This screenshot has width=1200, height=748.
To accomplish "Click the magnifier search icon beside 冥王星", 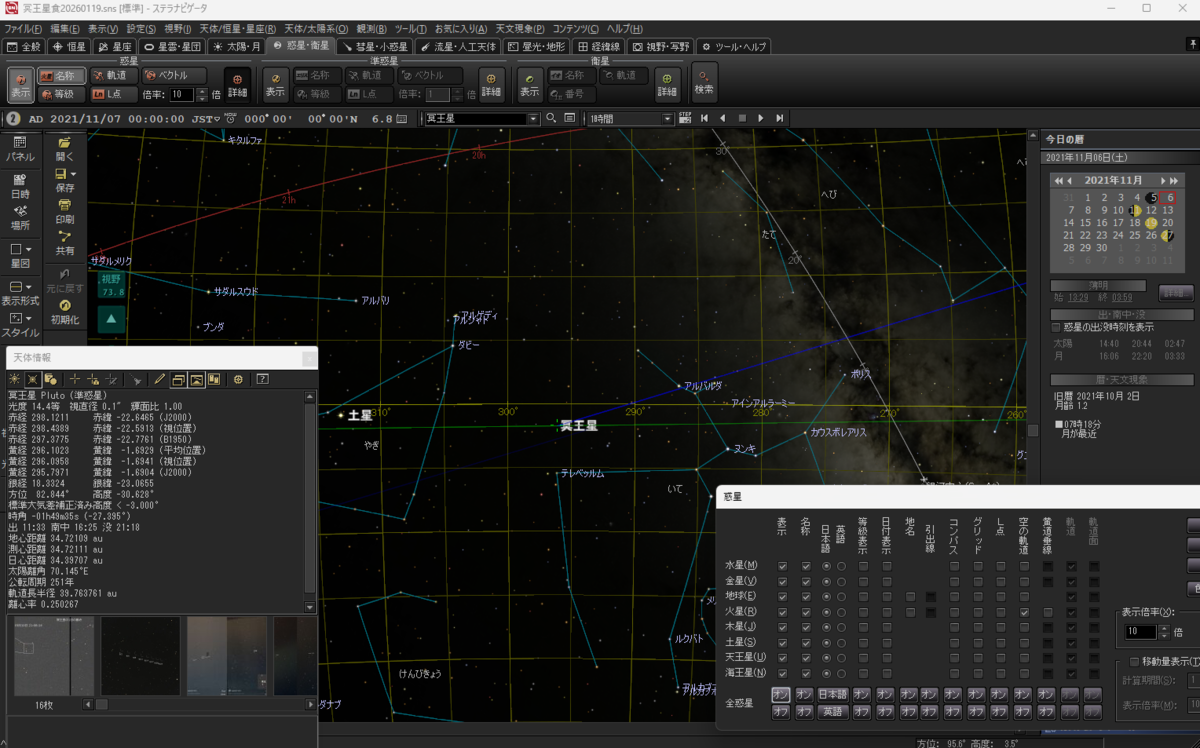I will [553, 118].
